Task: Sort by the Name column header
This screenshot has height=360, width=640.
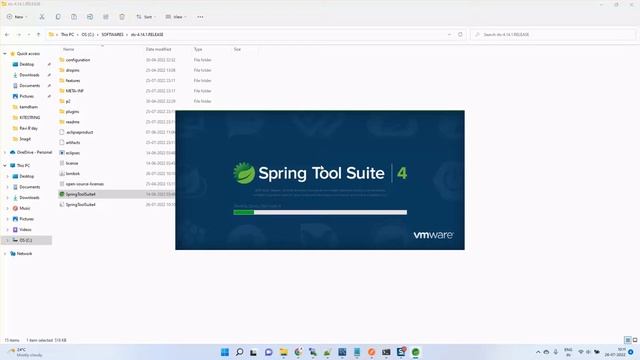Action: click(x=69, y=49)
